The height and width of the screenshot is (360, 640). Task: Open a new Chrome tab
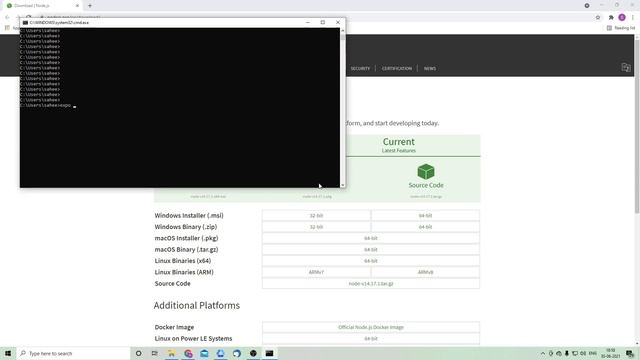(90, 6)
